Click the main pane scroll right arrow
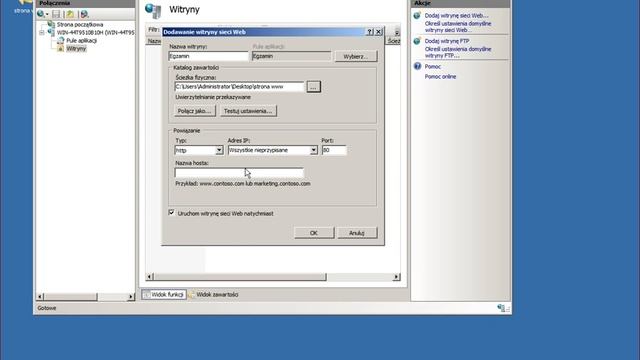The width and height of the screenshot is (640, 360). [396, 277]
